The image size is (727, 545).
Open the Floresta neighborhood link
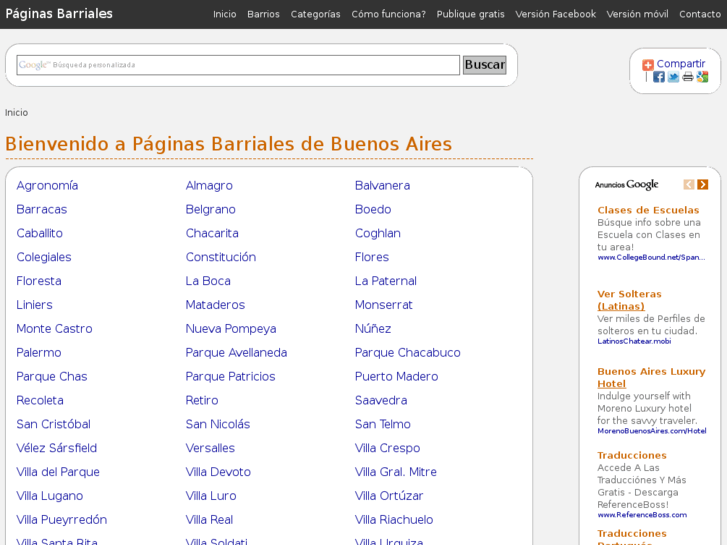(x=38, y=281)
